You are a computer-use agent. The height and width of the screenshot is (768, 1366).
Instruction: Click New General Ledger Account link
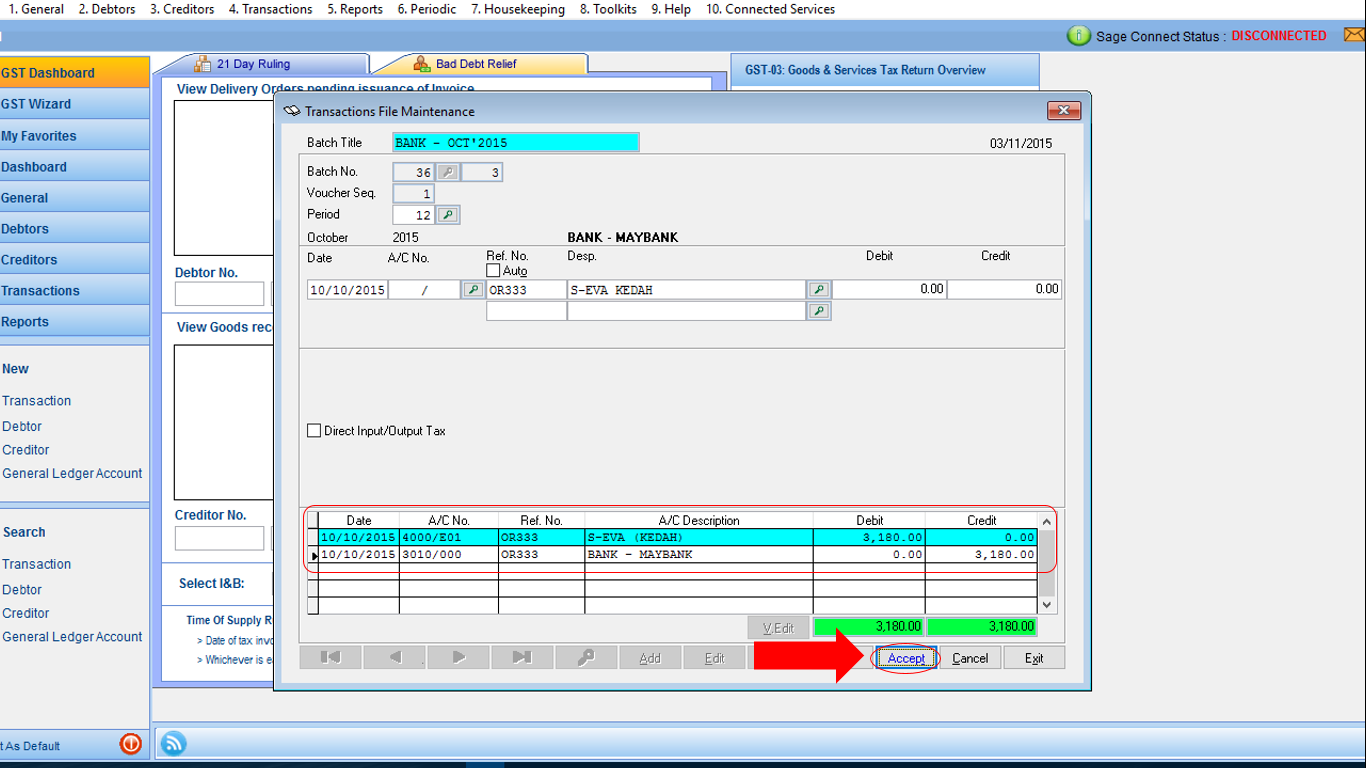point(72,473)
